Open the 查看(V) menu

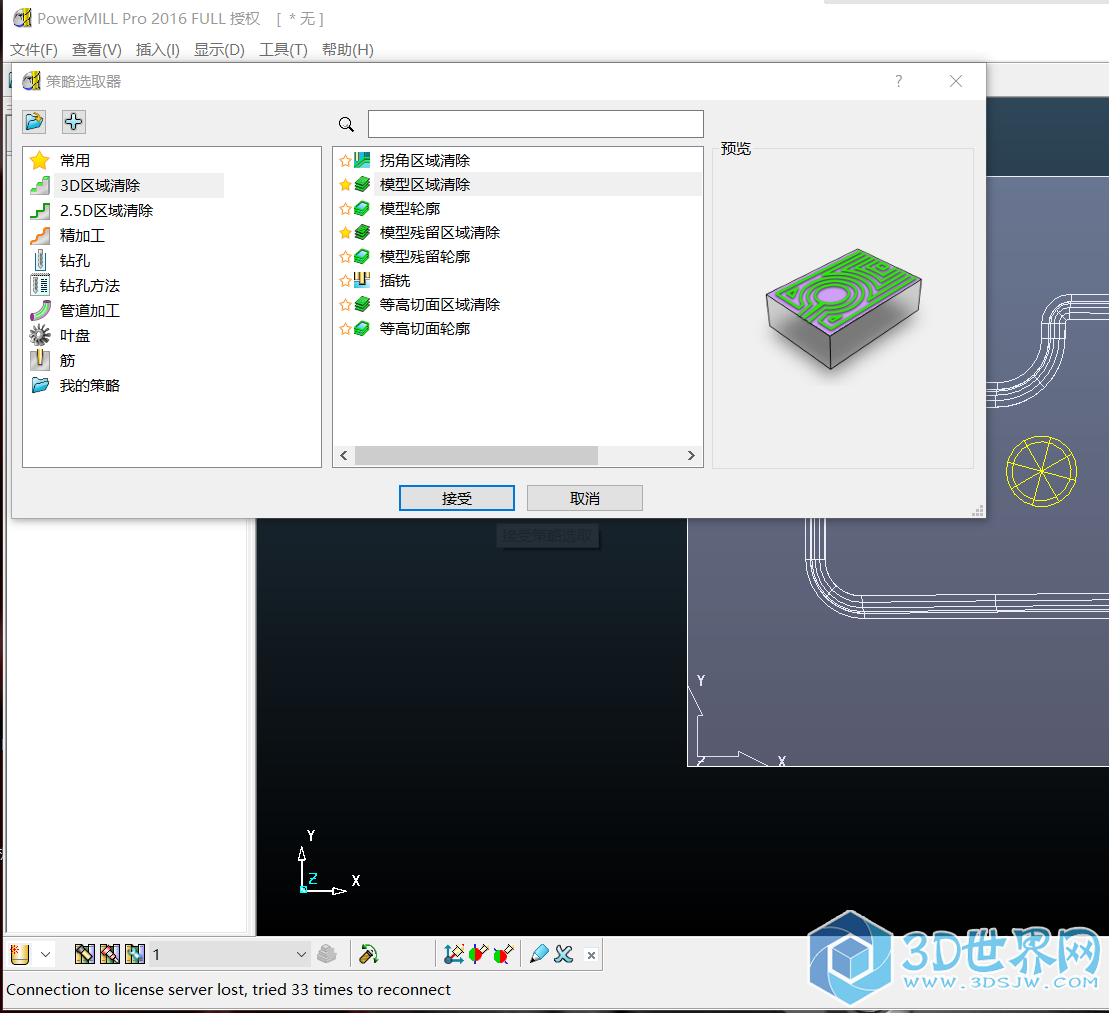pyautogui.click(x=97, y=50)
